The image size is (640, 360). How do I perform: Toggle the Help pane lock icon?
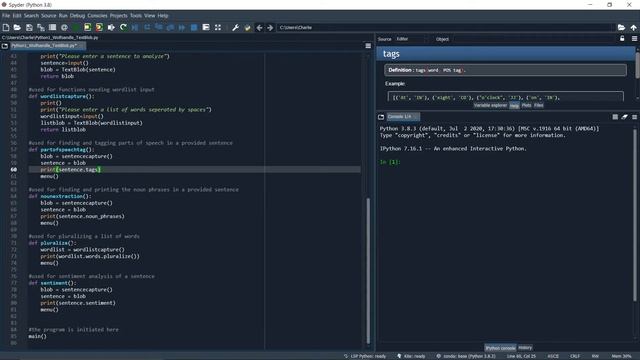click(622, 38)
